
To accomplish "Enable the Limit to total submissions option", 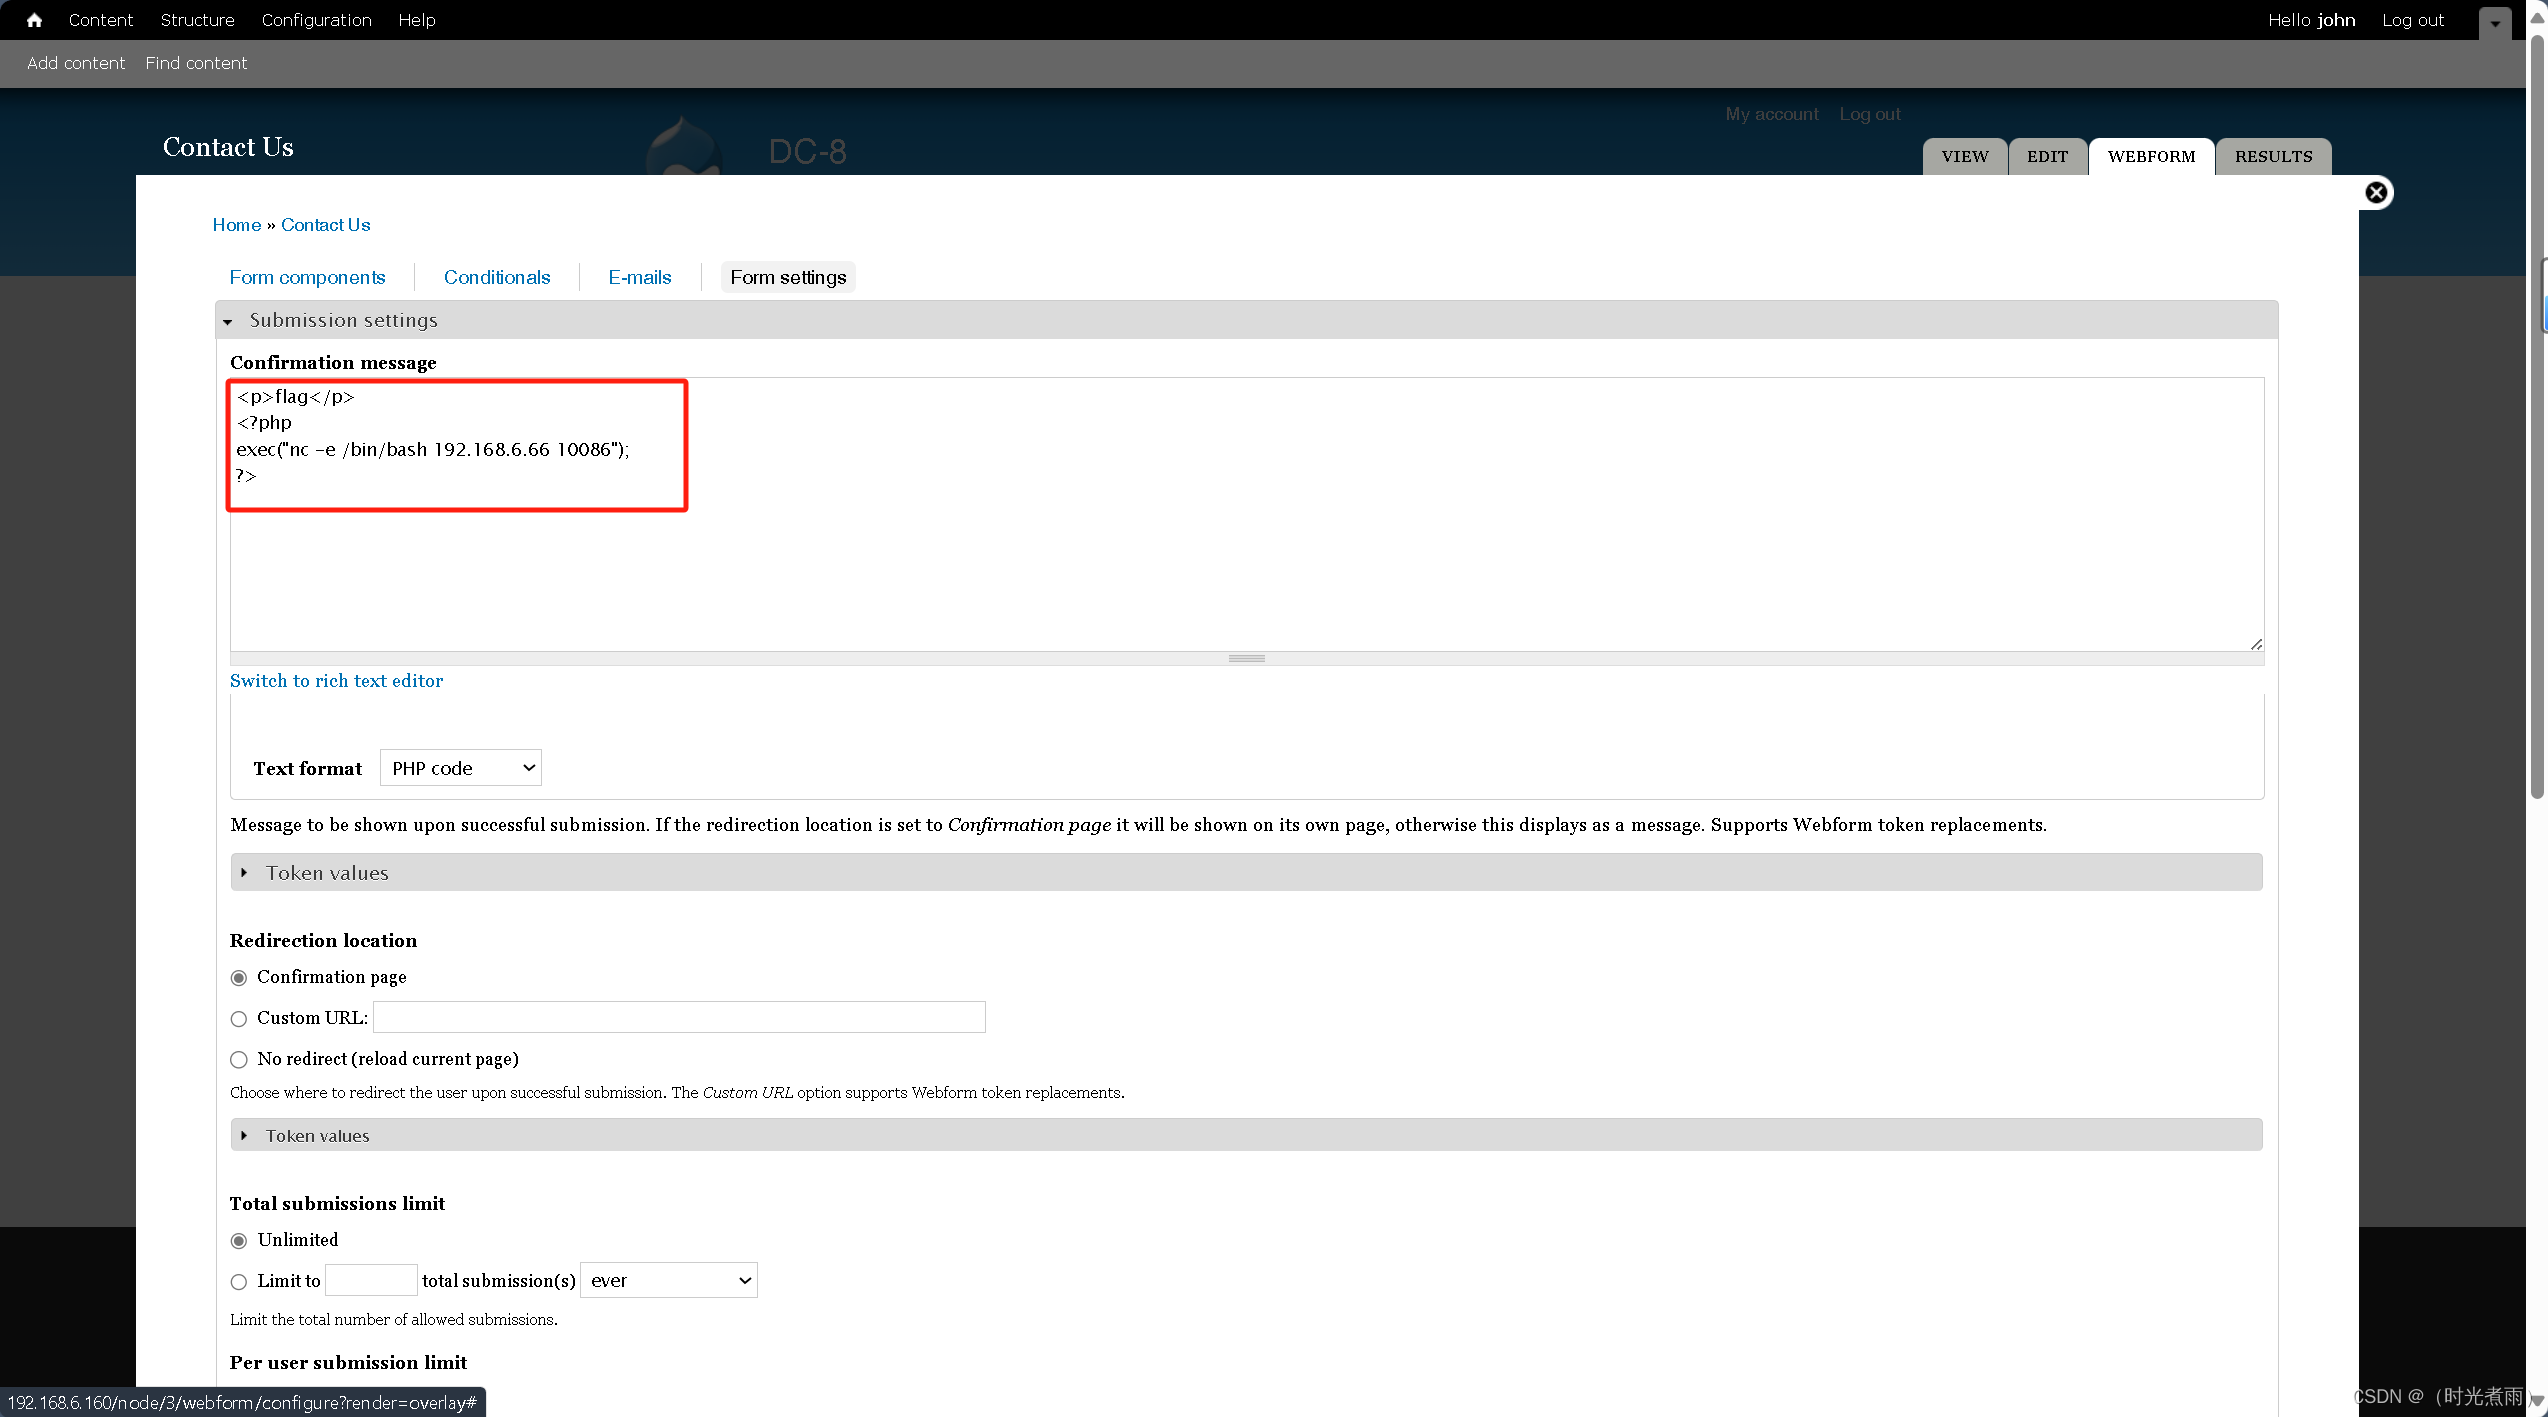I will (239, 1282).
